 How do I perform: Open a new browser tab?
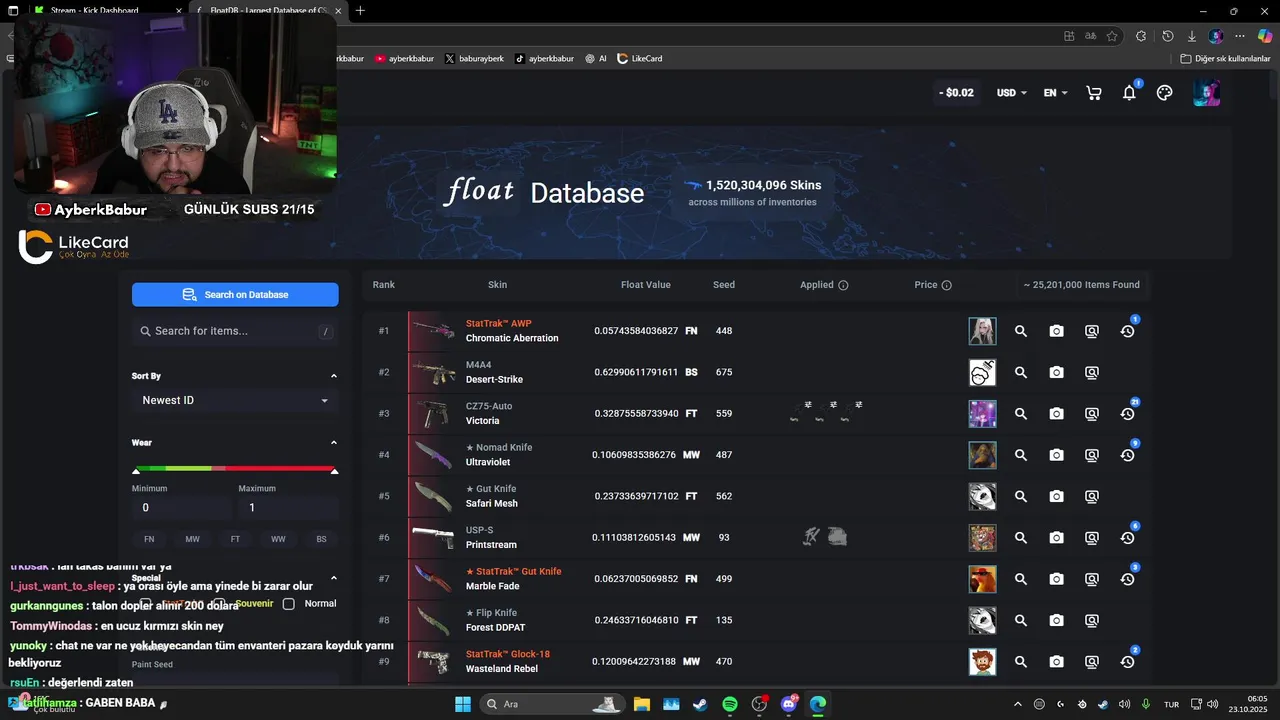coord(360,11)
